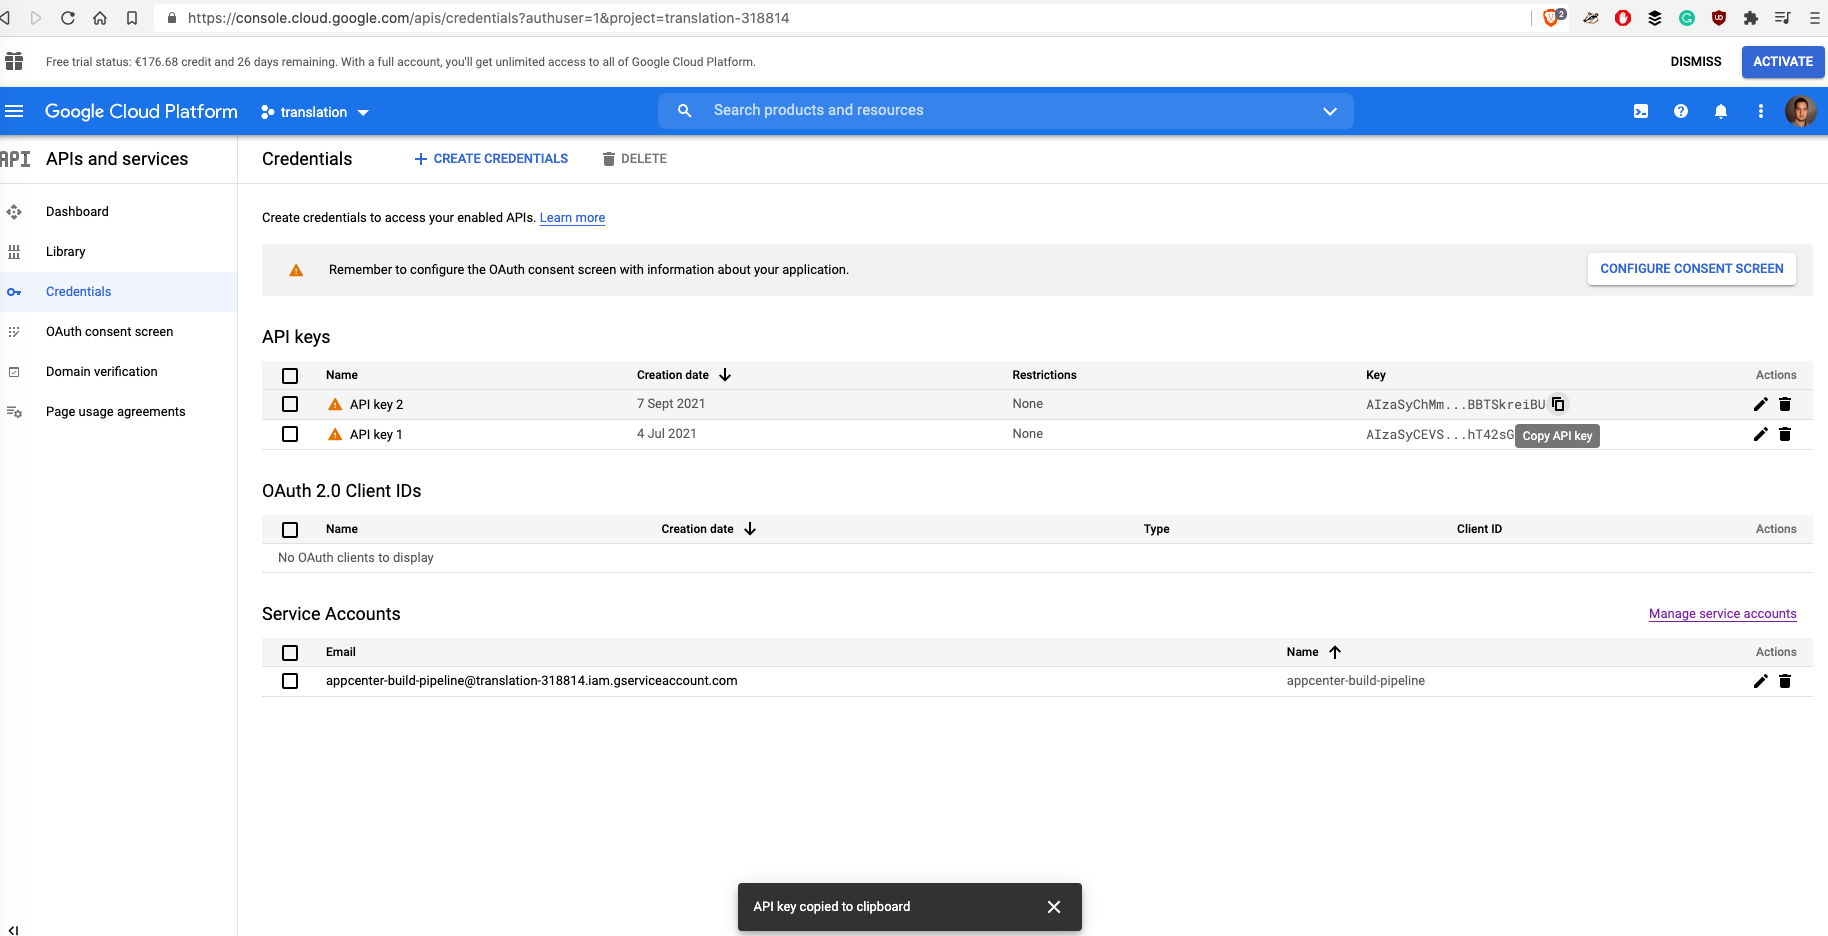Screen dimensions: 1828x936
Task: Delete API key 1 with trash icon
Action: [x=1785, y=434]
